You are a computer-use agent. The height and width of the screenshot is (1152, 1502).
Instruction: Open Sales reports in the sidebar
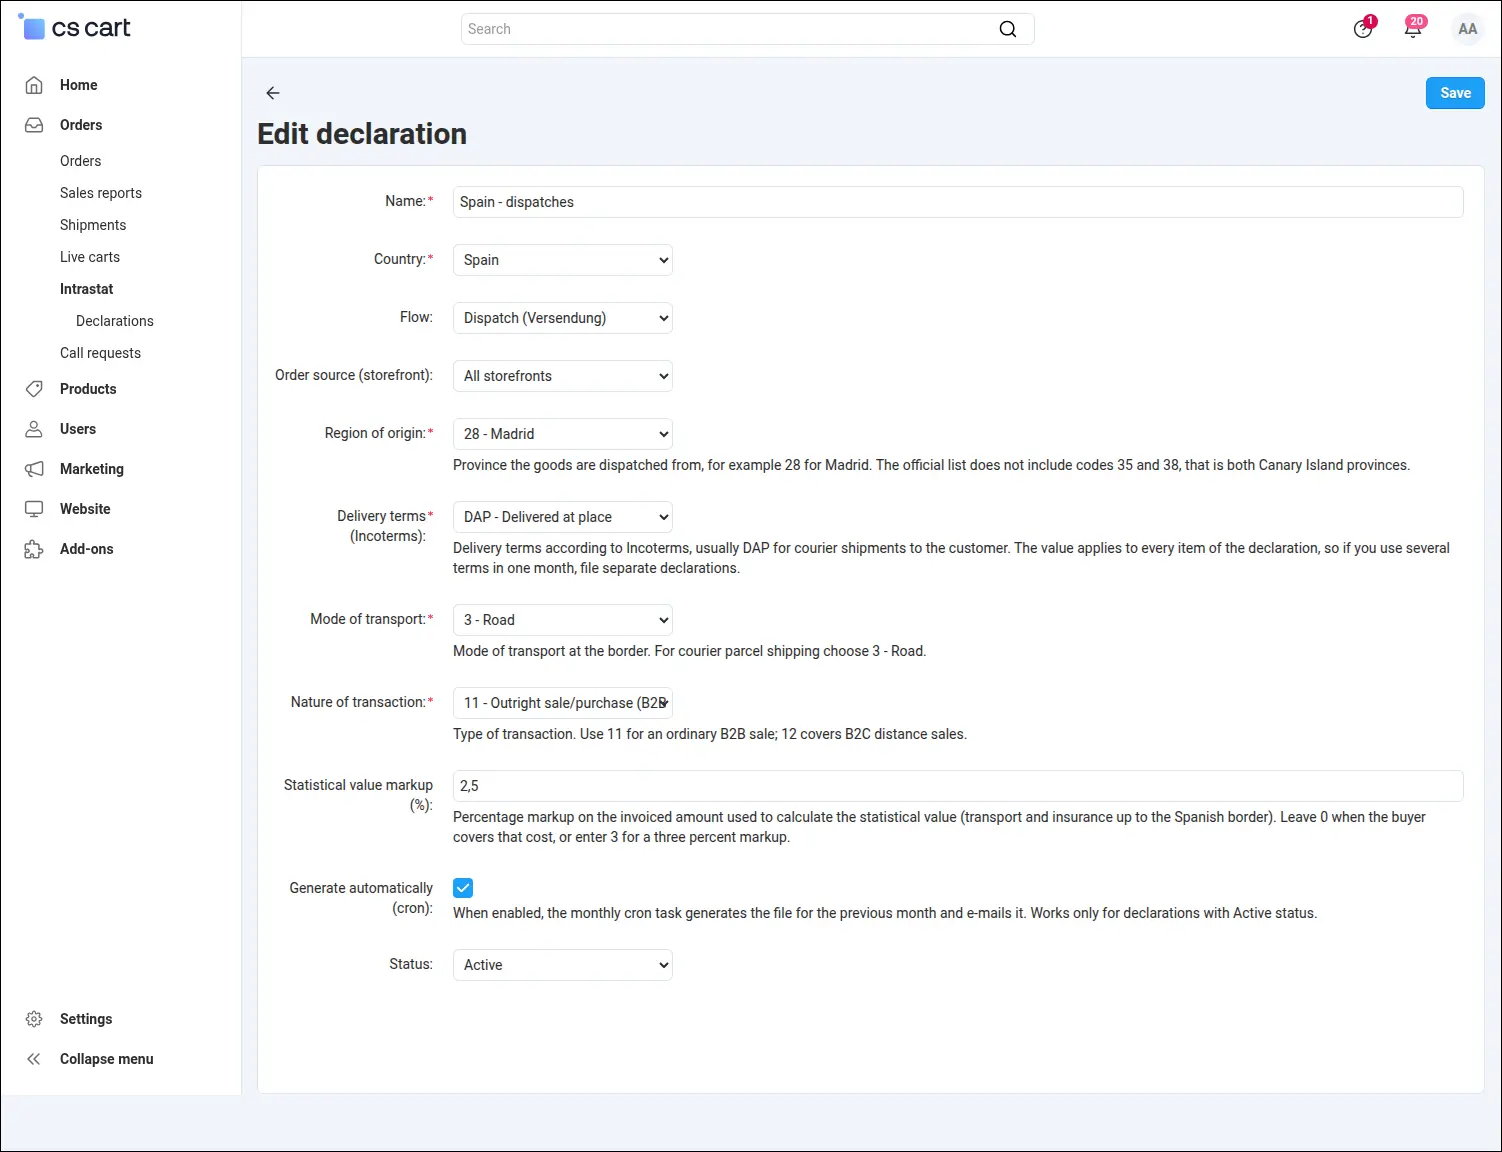101,193
